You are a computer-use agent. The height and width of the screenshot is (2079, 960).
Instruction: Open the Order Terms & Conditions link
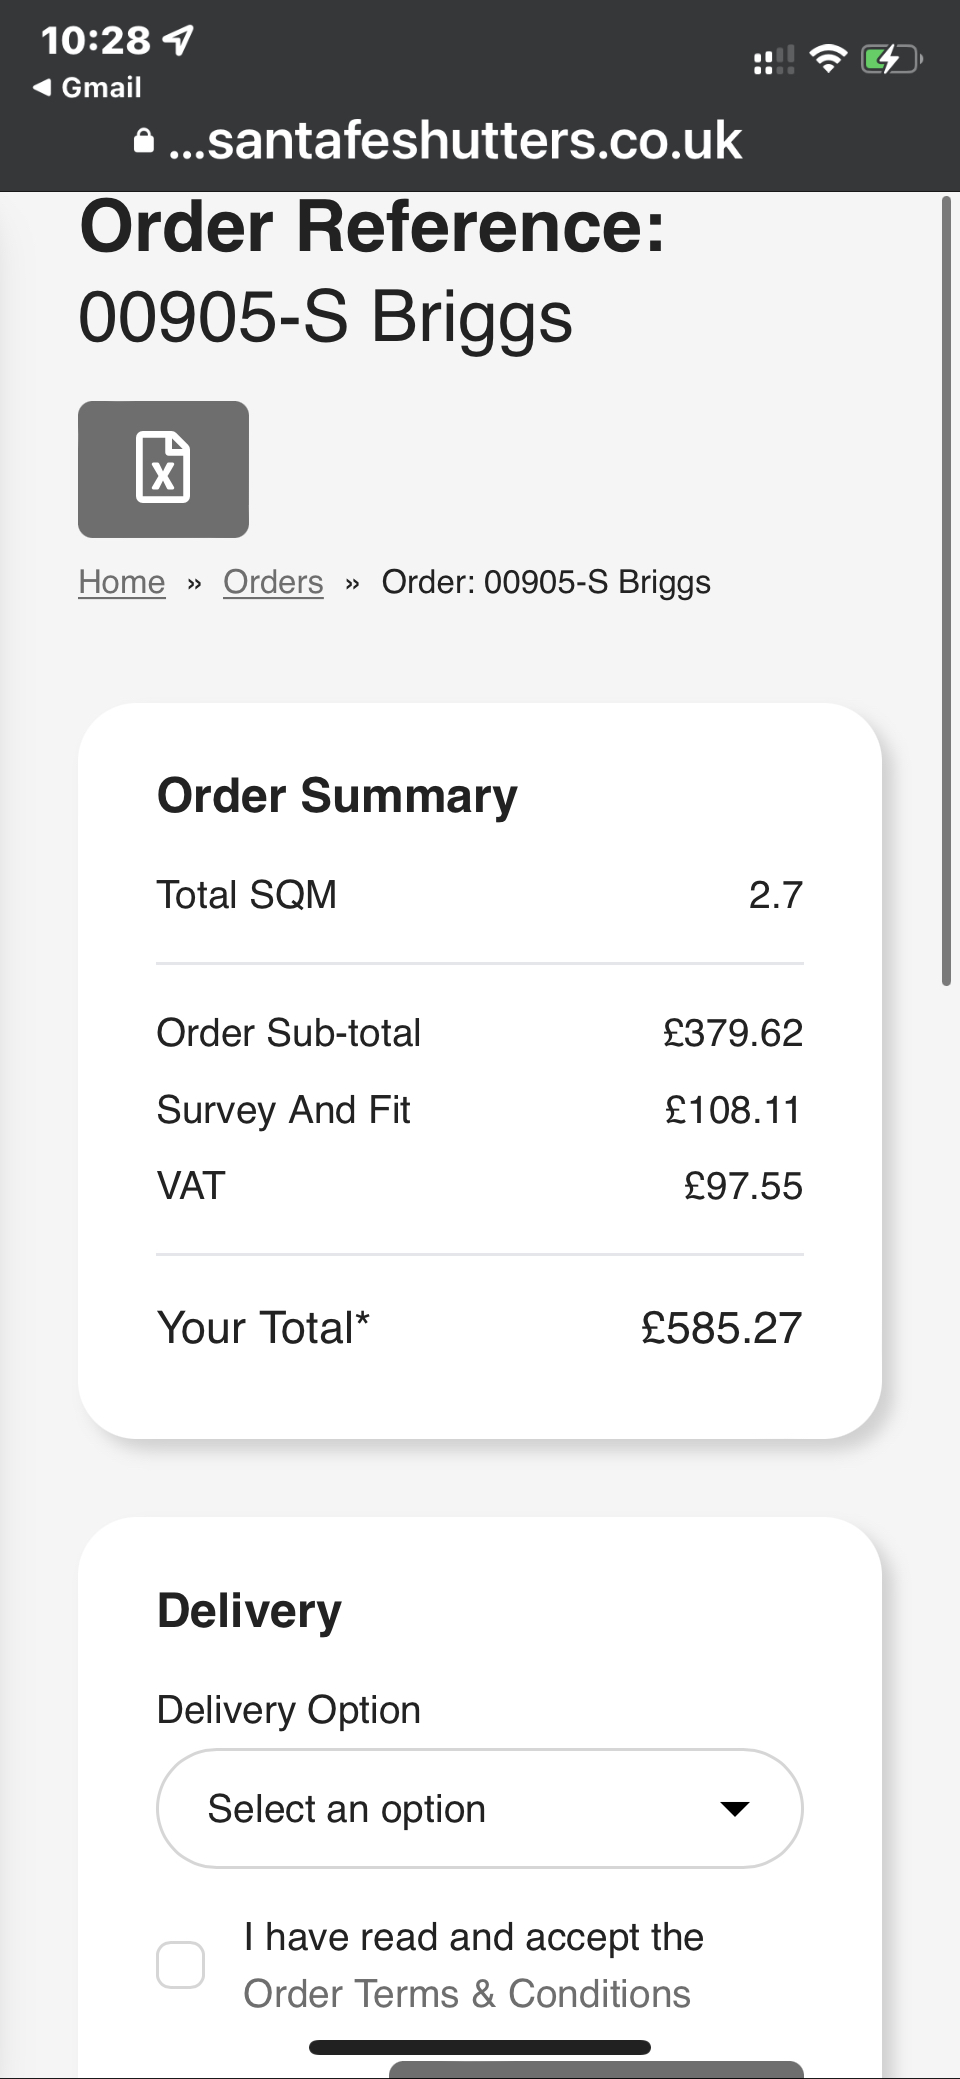pyautogui.click(x=467, y=1993)
